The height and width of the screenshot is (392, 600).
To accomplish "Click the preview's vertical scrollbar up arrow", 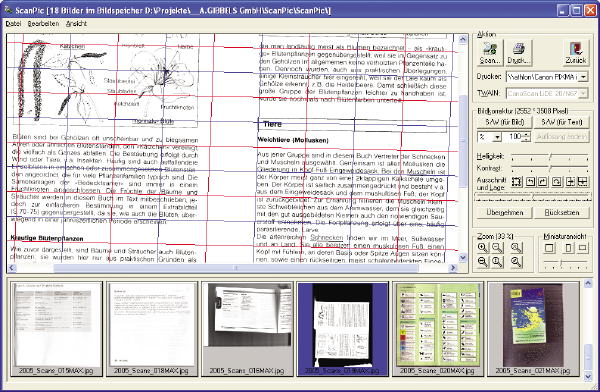I will pos(463,39).
